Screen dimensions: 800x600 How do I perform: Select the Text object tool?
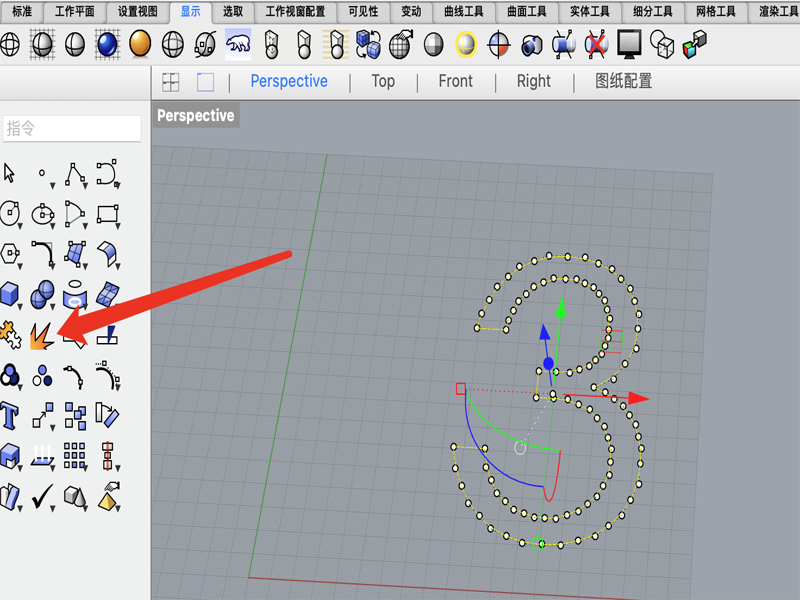pyautogui.click(x=10, y=415)
